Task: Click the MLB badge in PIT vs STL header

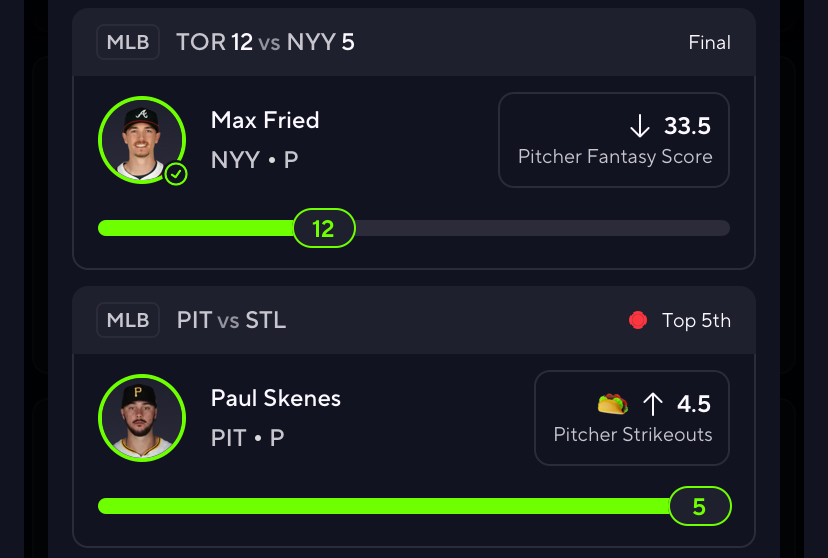Action: coord(128,320)
